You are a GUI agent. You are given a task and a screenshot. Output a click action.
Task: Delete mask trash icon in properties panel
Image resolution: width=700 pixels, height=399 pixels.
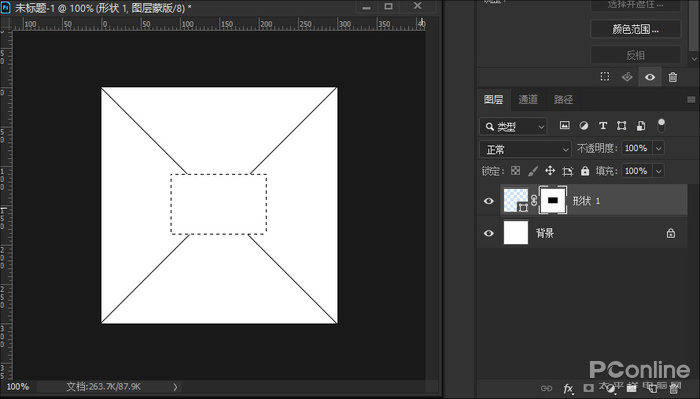pyautogui.click(x=673, y=77)
